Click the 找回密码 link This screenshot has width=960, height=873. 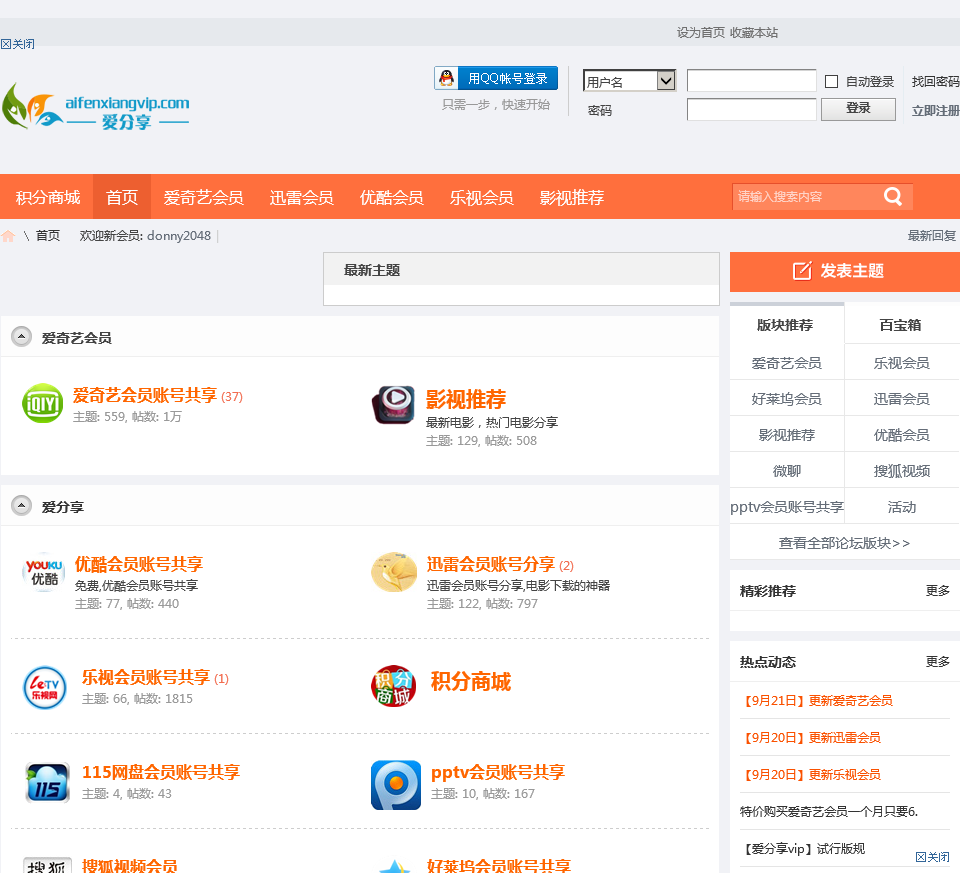click(935, 81)
